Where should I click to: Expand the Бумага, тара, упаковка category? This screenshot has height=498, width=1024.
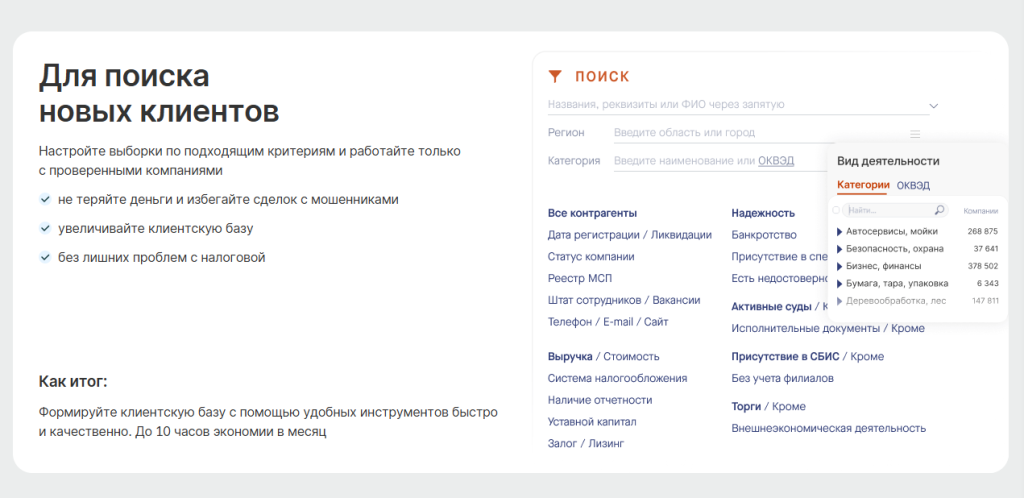point(839,283)
